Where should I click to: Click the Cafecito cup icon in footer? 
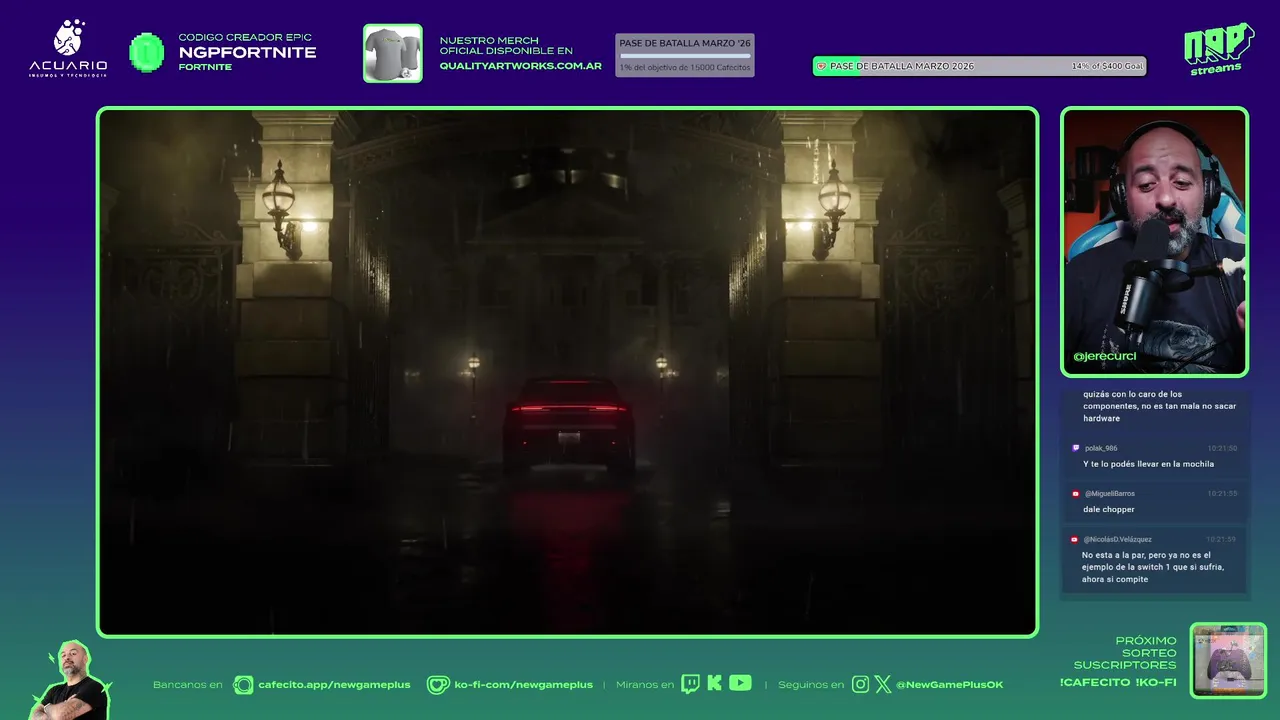[243, 684]
